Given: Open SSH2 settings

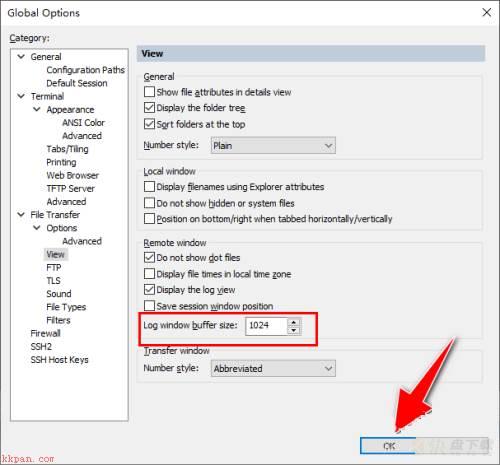Looking at the screenshot, I should tap(41, 346).
